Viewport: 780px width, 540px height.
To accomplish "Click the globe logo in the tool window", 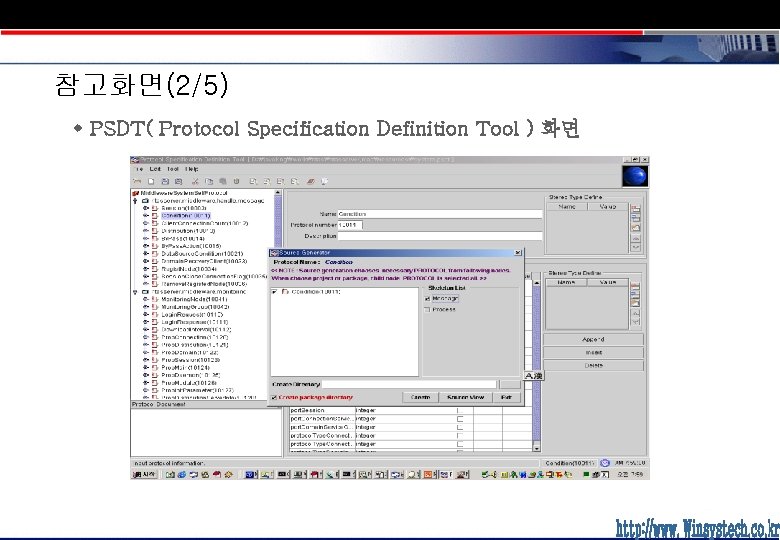I will pos(635,177).
